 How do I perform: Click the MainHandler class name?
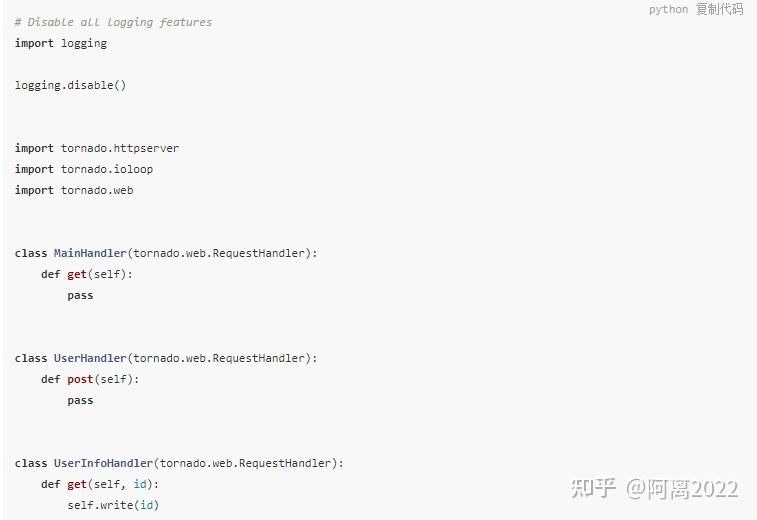90,253
